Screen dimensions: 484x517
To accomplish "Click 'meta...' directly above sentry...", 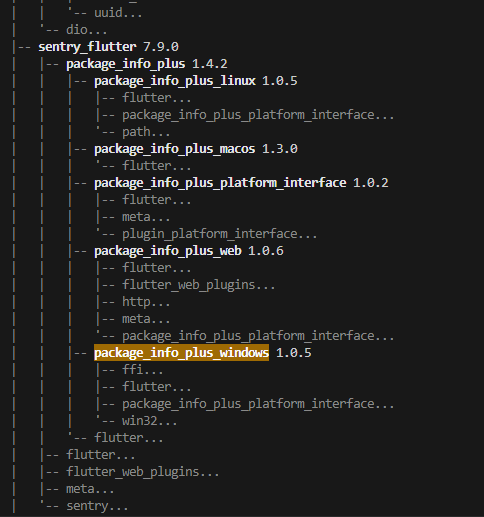I will point(90,489).
